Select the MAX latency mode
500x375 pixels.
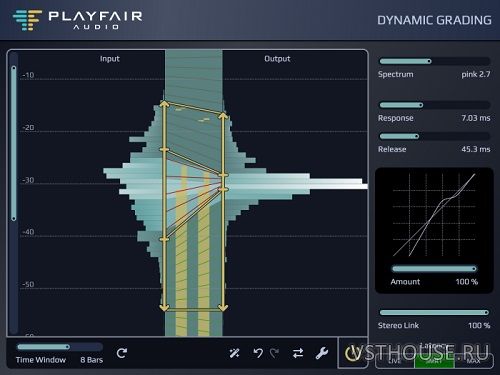pos(473,361)
